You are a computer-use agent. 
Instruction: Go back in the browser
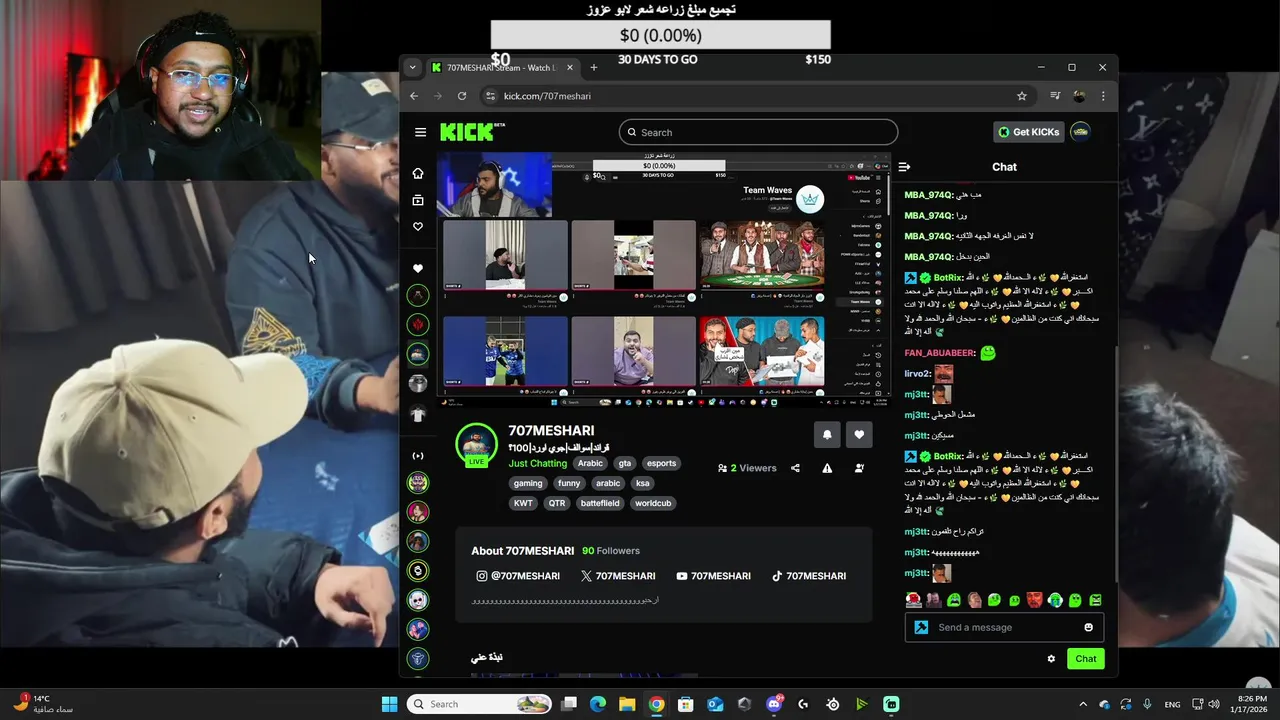[x=414, y=96]
